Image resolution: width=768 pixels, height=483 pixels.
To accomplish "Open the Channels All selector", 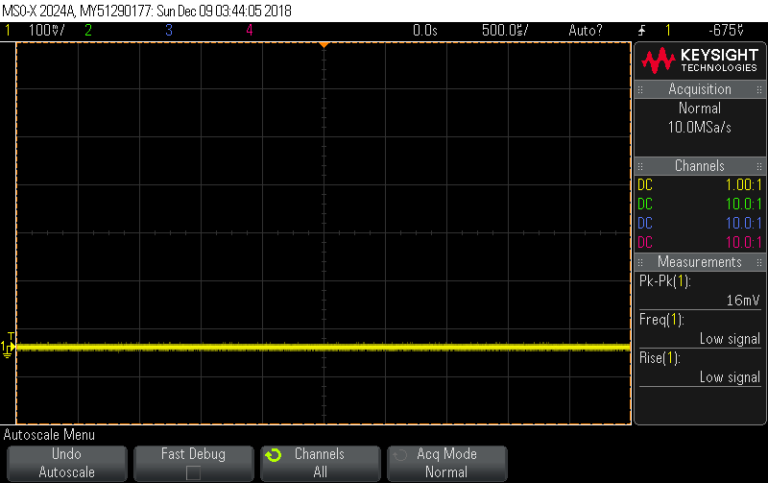I will 320,463.
